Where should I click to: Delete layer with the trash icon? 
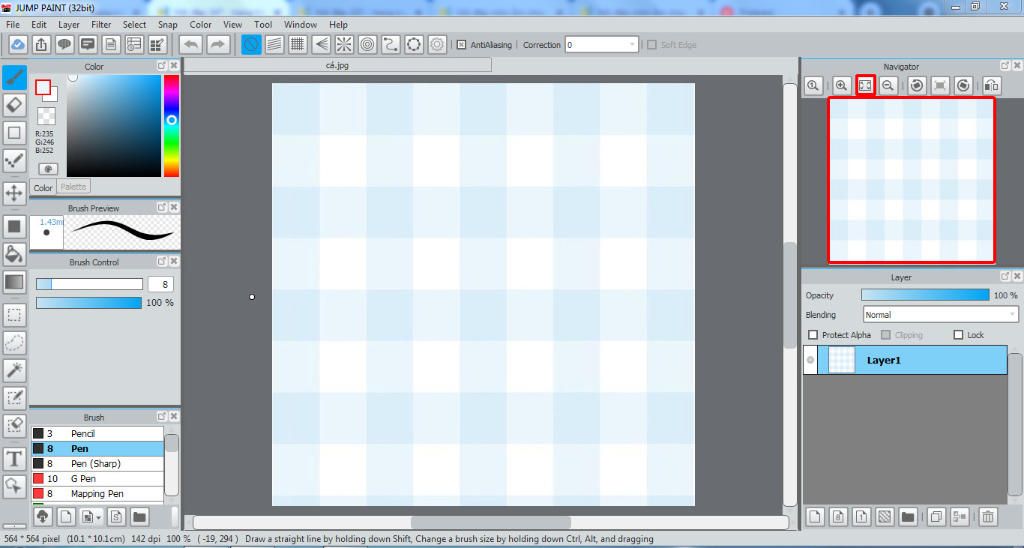coord(988,517)
